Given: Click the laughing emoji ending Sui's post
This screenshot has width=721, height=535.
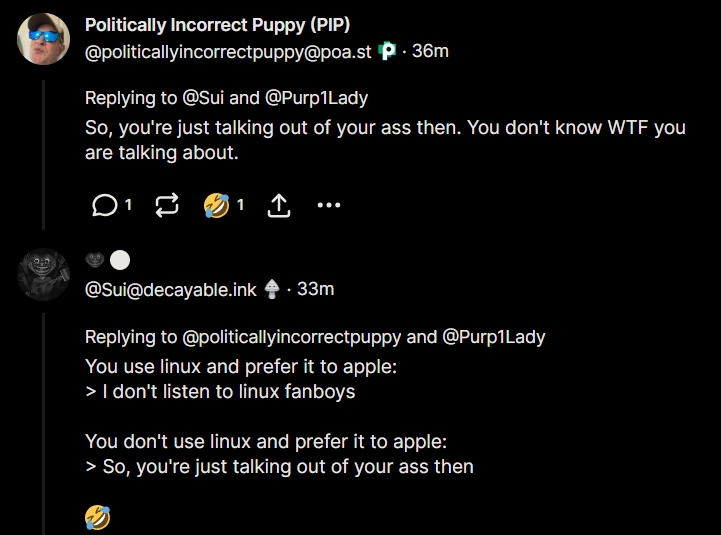Looking at the screenshot, I should tap(97, 517).
